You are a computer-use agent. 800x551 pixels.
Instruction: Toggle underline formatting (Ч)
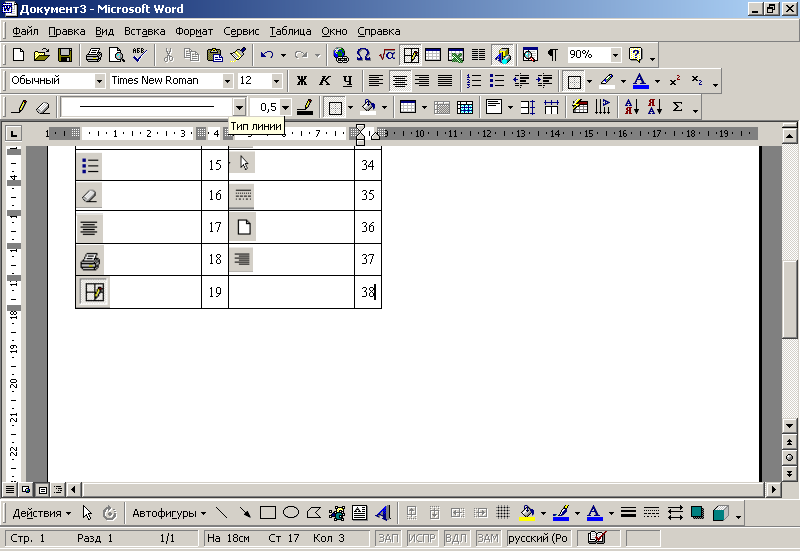pyautogui.click(x=347, y=81)
